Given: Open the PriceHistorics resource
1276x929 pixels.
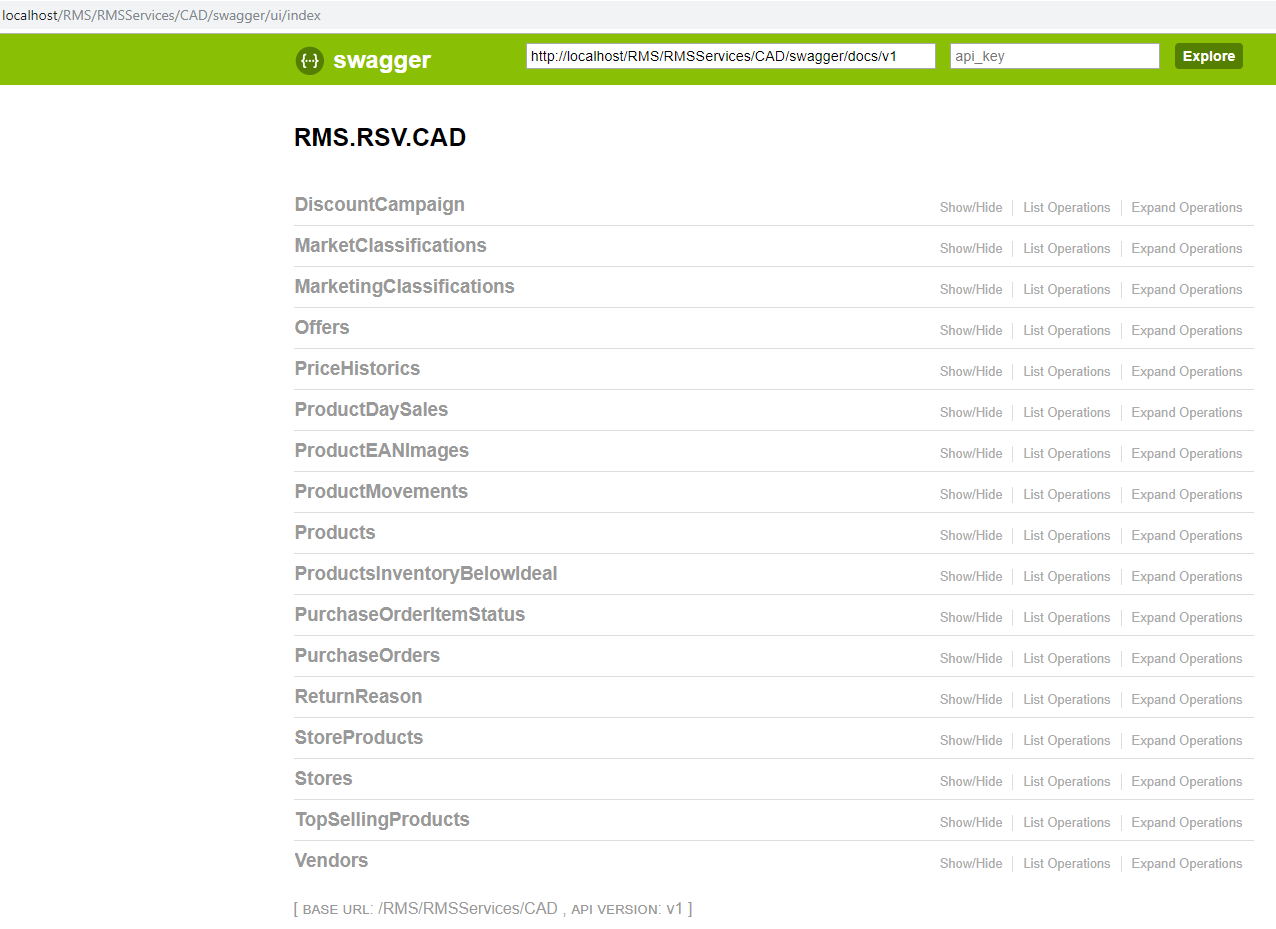Looking at the screenshot, I should point(357,368).
